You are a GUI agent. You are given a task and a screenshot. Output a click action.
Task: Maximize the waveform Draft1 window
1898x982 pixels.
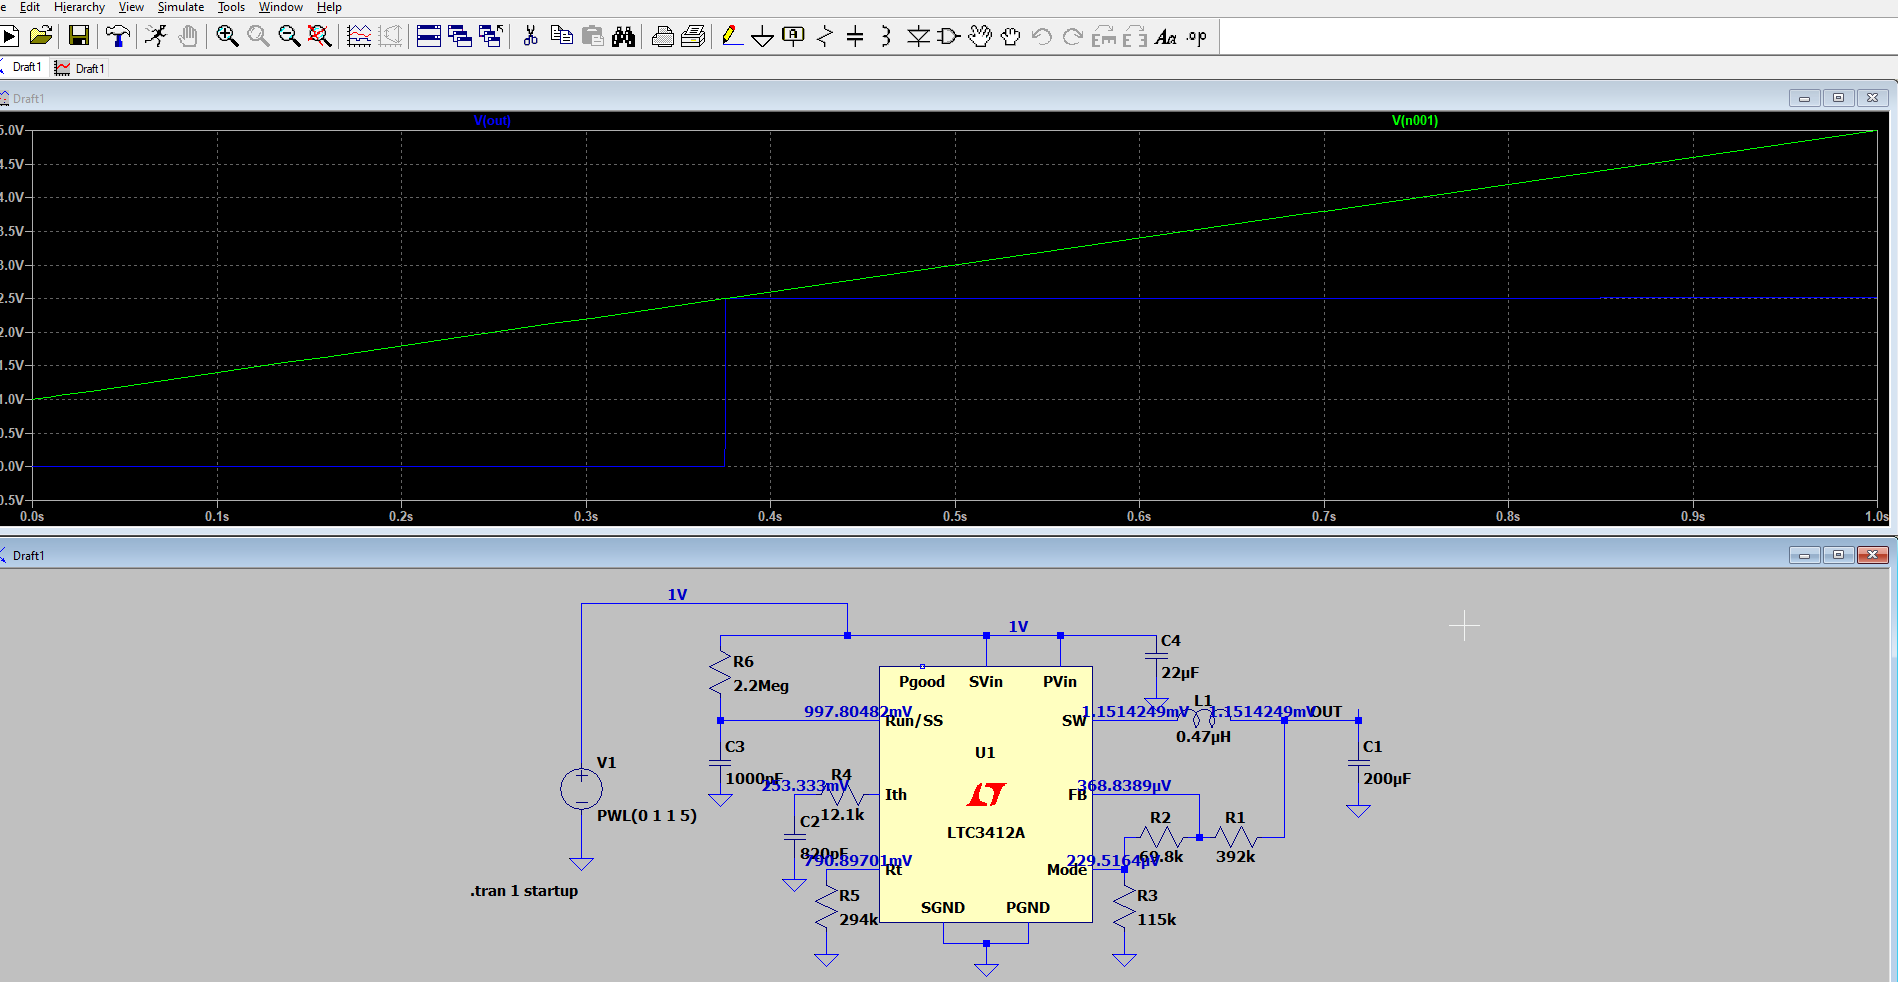[1838, 98]
